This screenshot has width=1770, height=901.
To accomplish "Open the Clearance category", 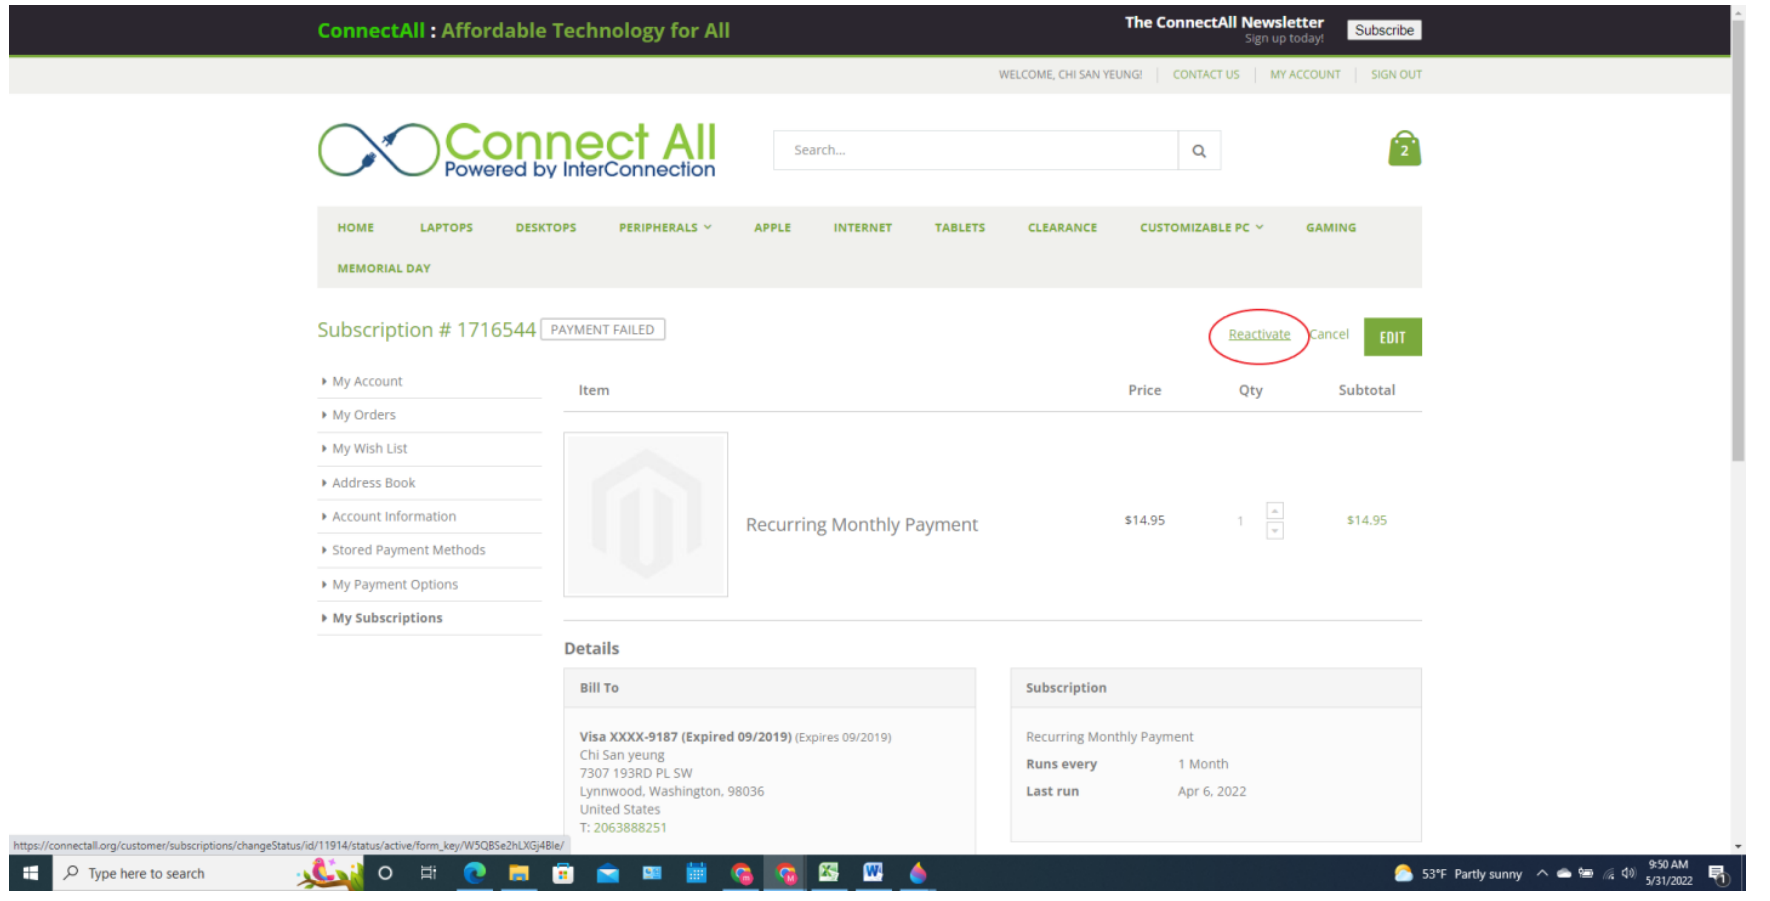I will pyautogui.click(x=1062, y=228).
